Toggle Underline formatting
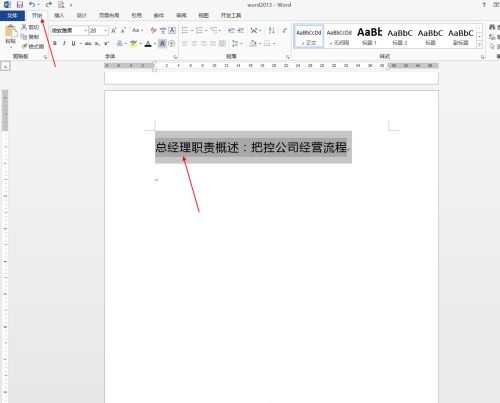This screenshot has width=500, height=403. [x=73, y=43]
